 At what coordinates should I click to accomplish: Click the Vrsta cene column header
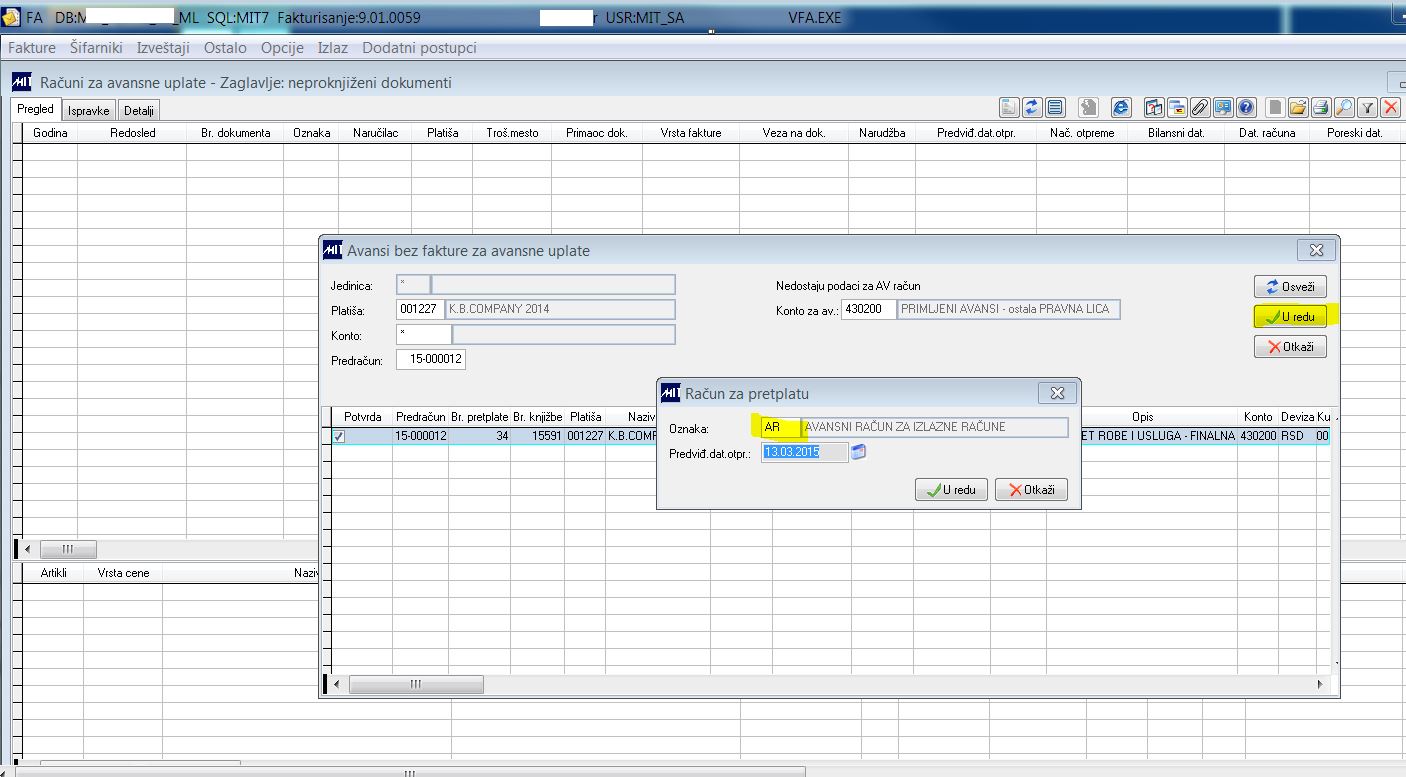(x=123, y=573)
